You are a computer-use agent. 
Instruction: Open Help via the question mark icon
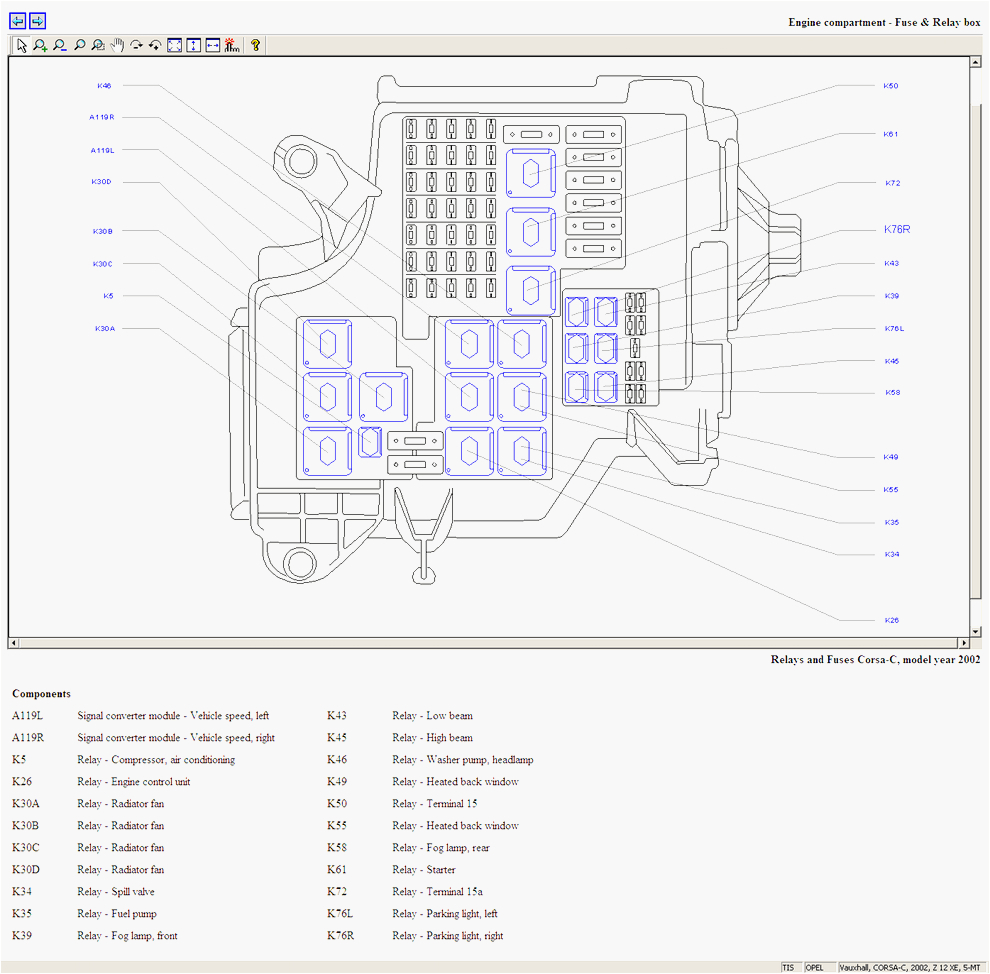click(x=255, y=45)
